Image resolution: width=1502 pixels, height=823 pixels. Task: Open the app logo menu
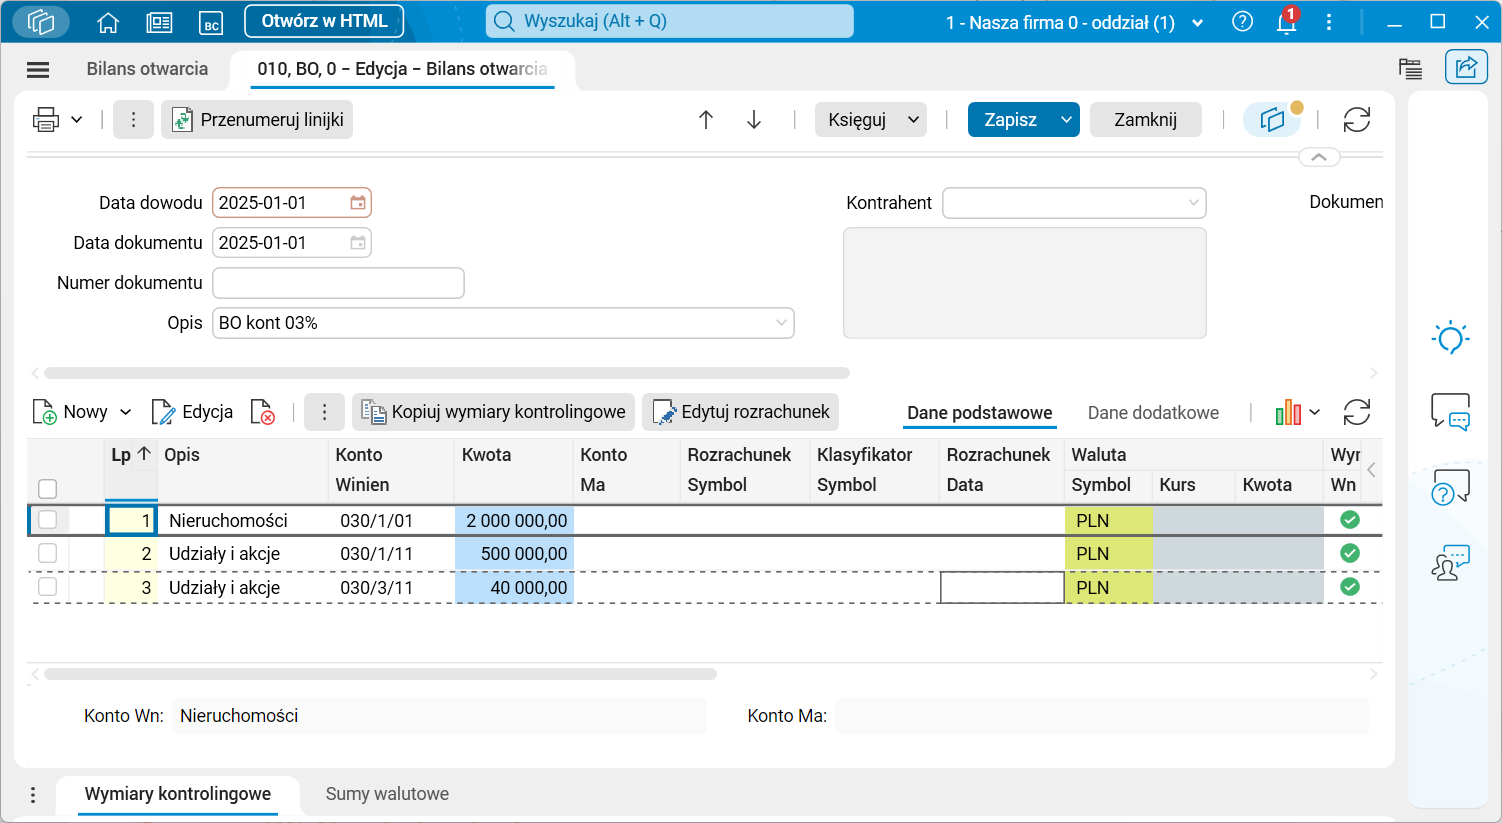point(41,22)
